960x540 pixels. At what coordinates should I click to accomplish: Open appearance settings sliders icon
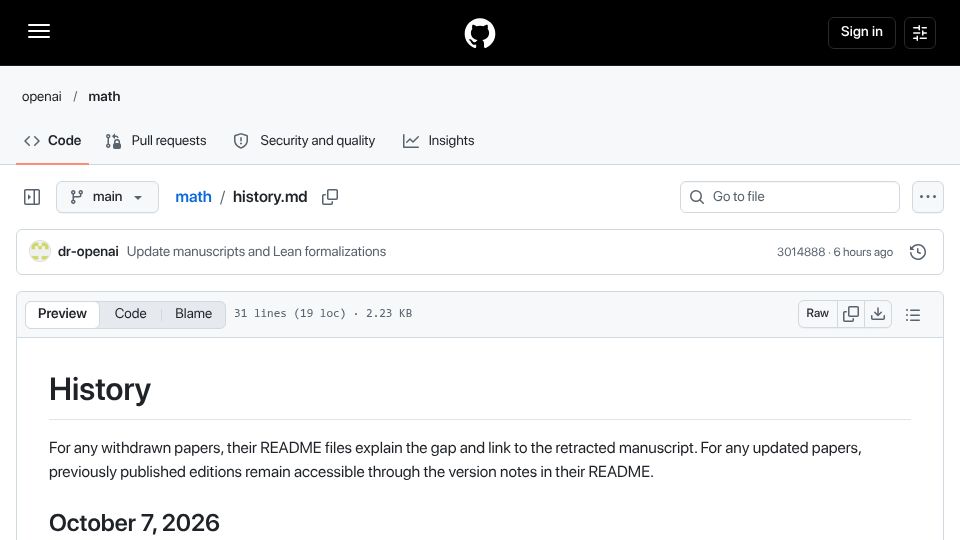pyautogui.click(x=920, y=32)
